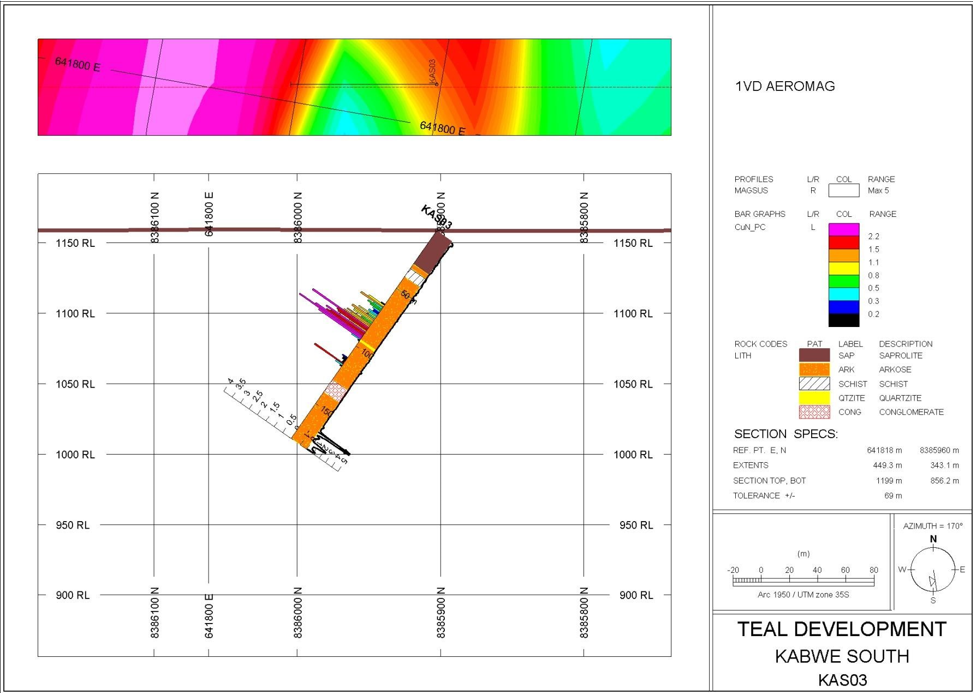Select the orange ARK arkose pattern swatch
973x693 pixels.
pos(814,370)
